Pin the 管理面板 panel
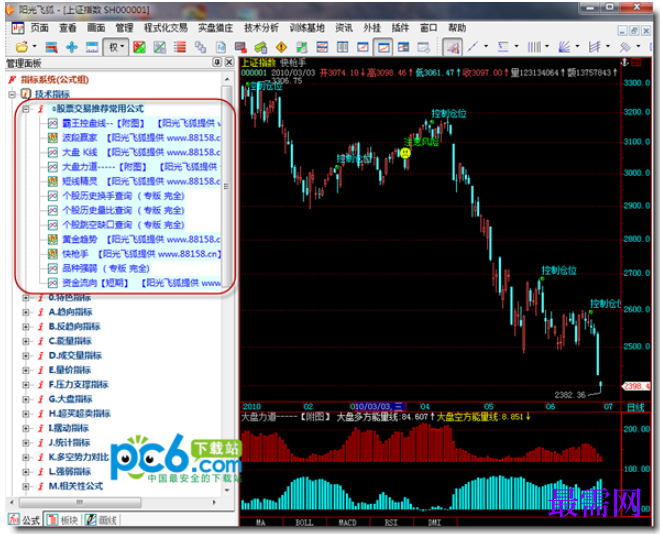The height and width of the screenshot is (534, 660). coord(217,62)
